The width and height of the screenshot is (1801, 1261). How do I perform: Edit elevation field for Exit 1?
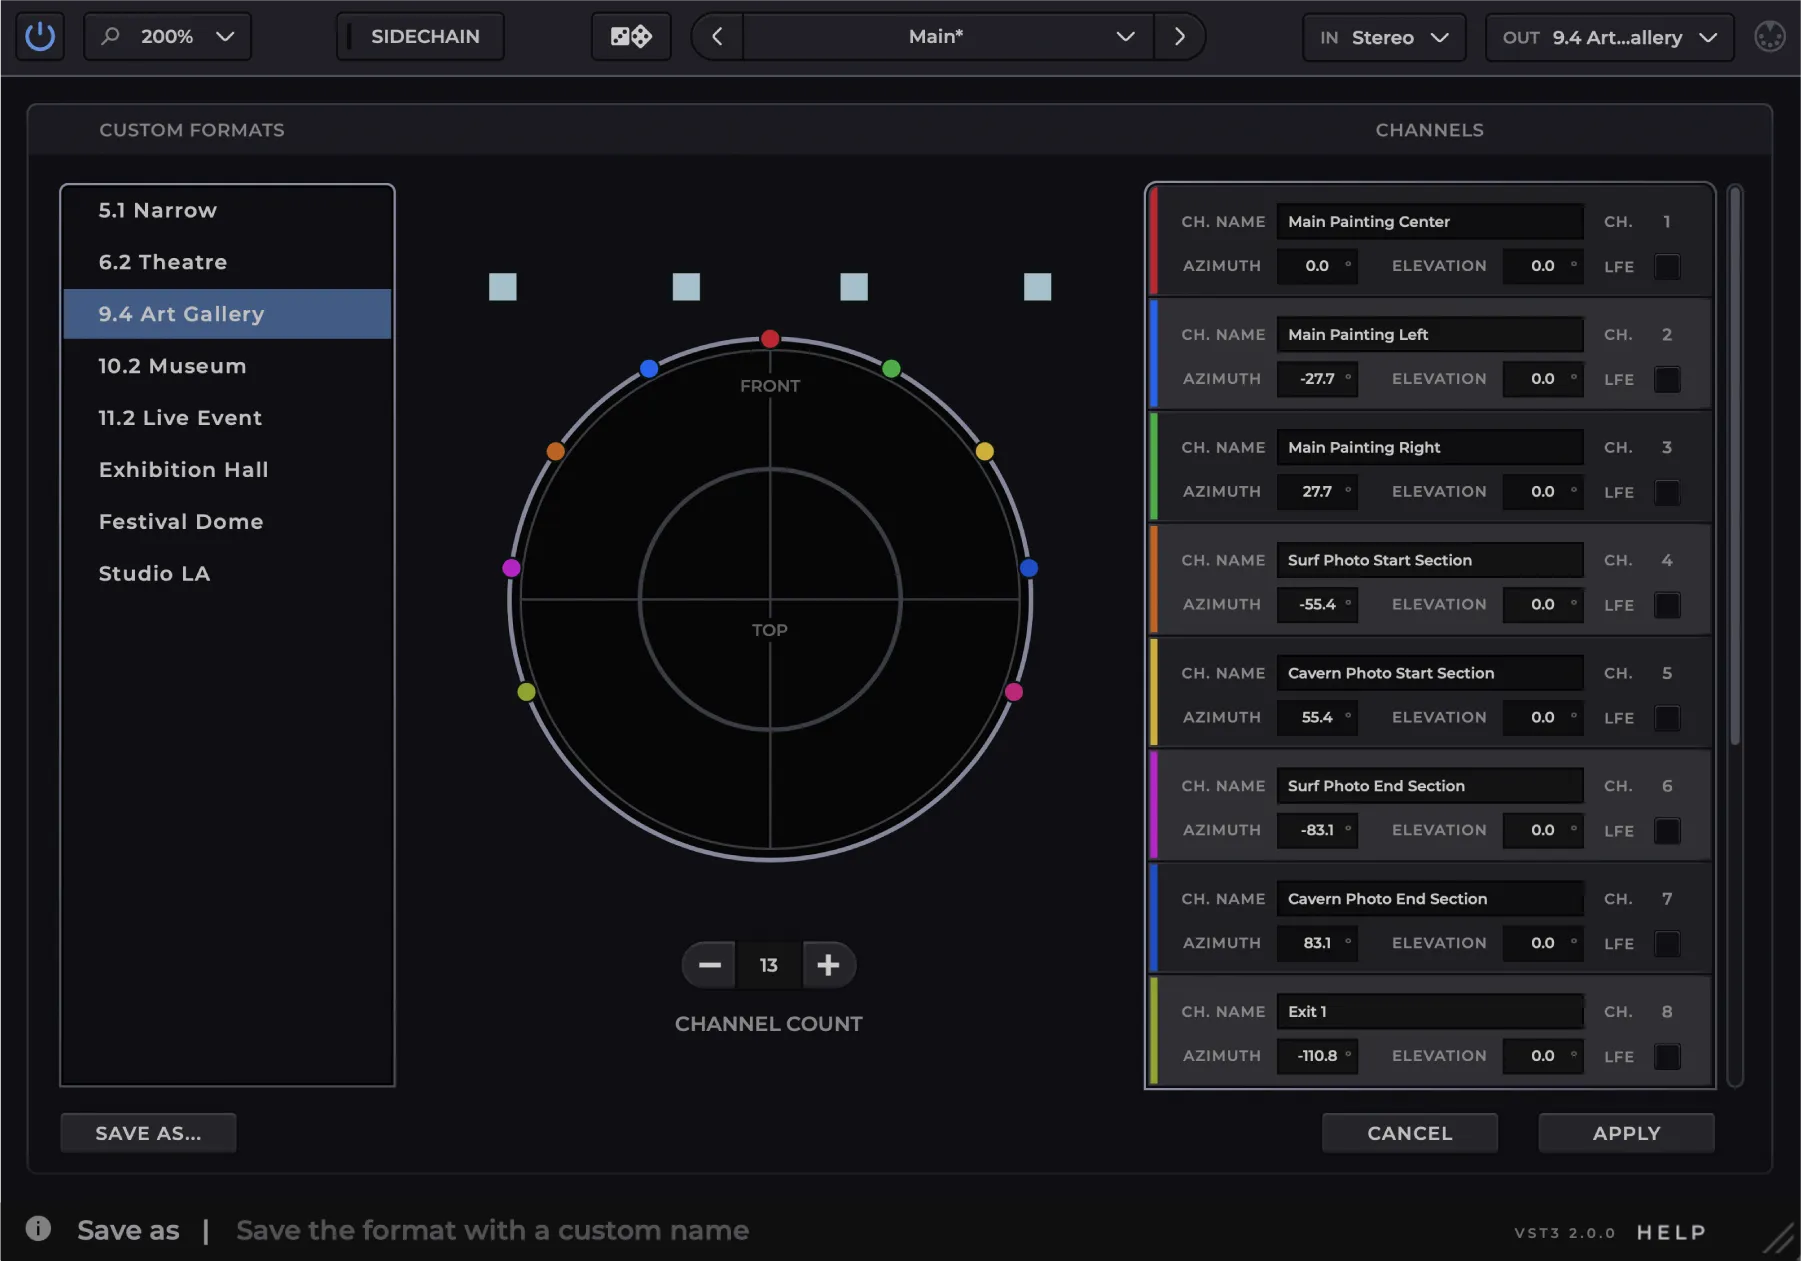pos(1543,1056)
